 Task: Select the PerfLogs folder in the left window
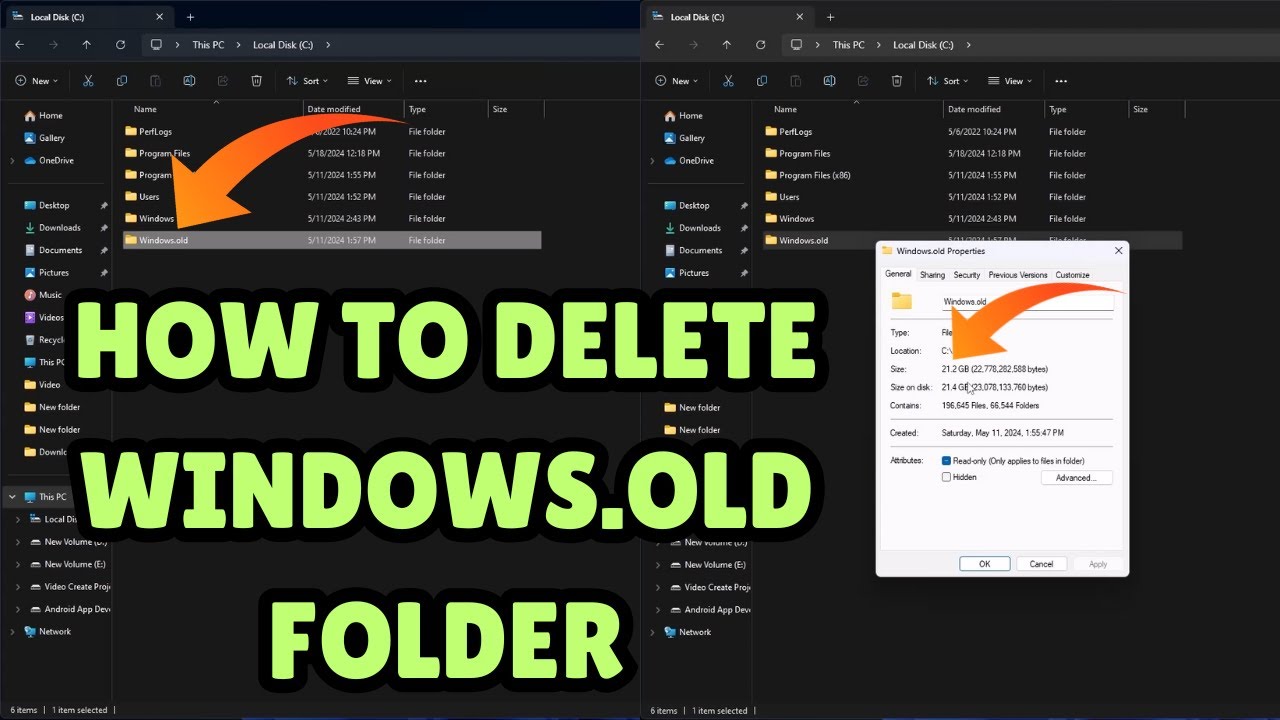tap(148, 132)
